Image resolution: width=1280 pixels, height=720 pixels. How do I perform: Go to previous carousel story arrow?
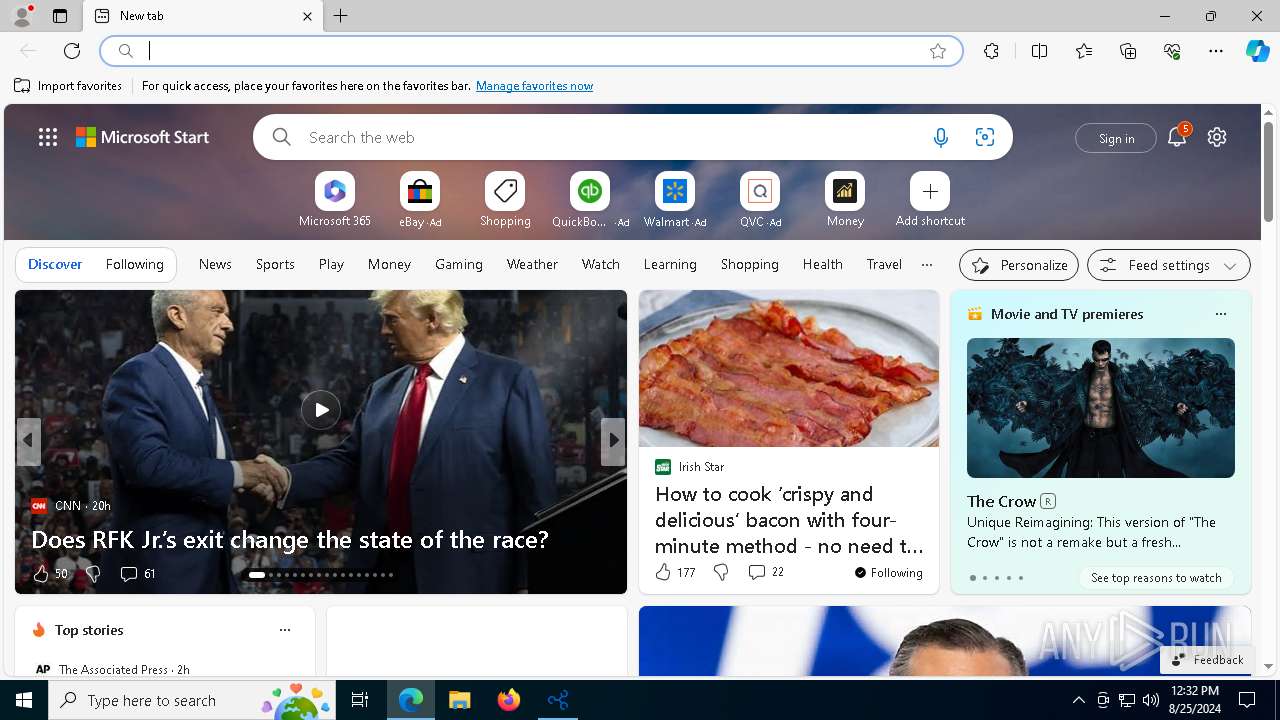tap(28, 441)
